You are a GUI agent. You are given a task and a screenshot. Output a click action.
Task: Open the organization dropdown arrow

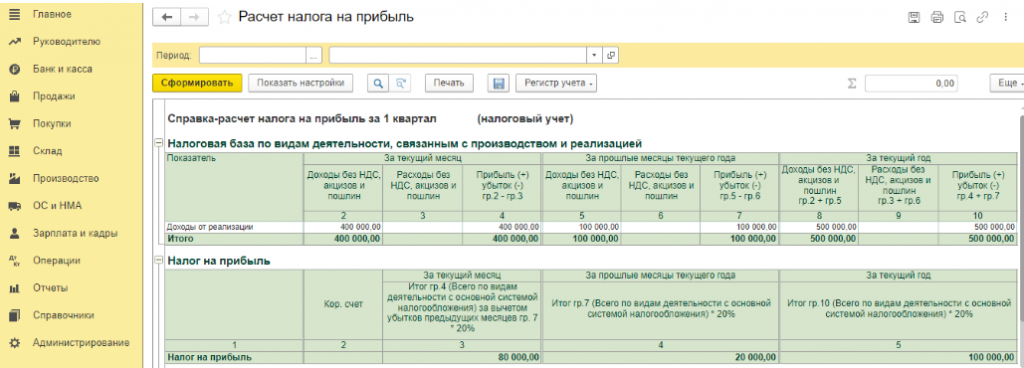[x=594, y=55]
